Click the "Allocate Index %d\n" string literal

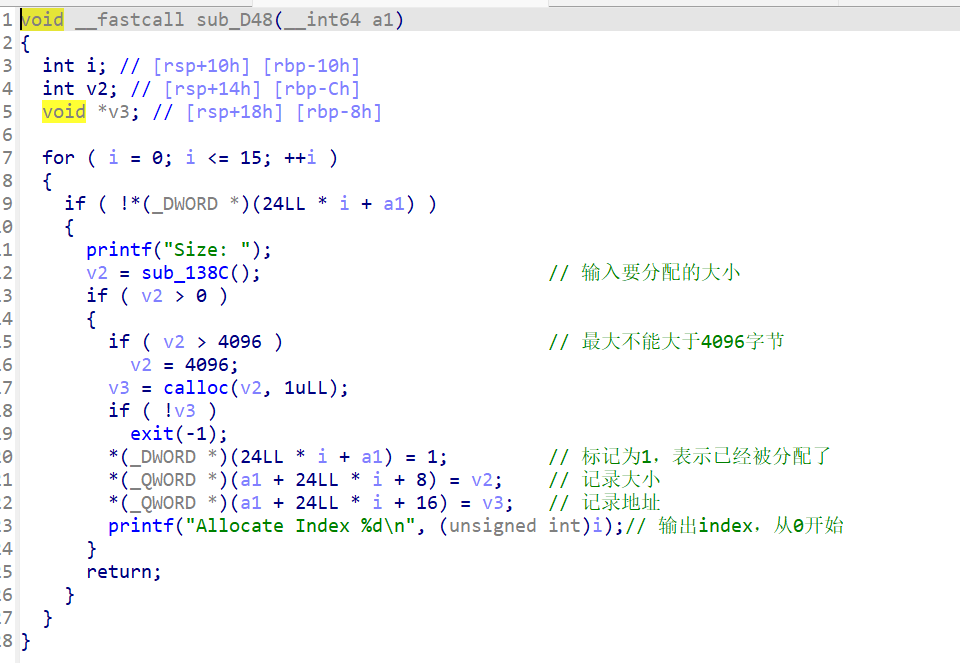(315, 526)
